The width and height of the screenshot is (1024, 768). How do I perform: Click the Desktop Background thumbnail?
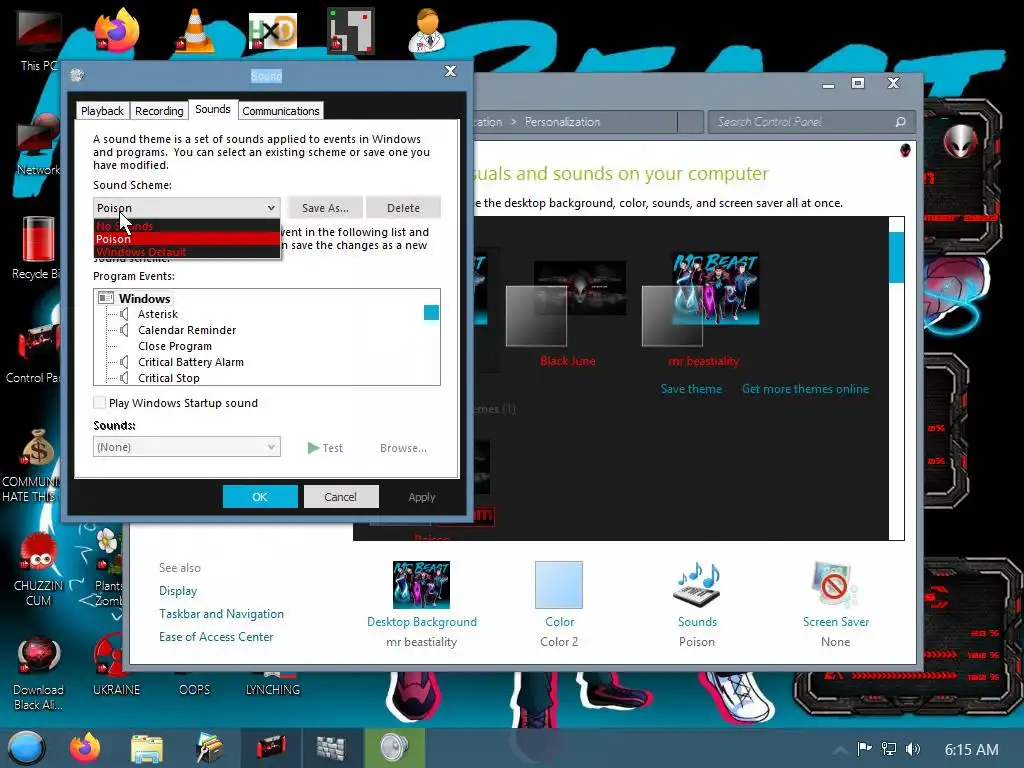(x=421, y=584)
